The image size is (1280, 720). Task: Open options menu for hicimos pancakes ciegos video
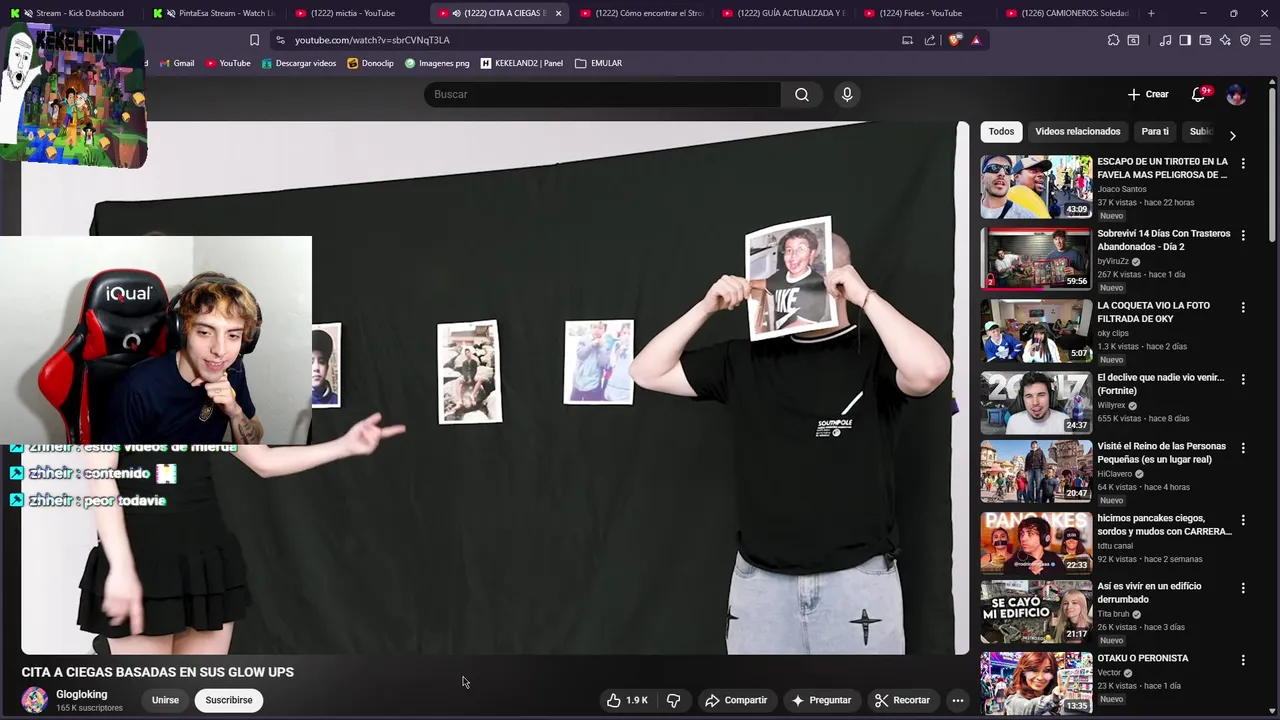[x=1243, y=520]
